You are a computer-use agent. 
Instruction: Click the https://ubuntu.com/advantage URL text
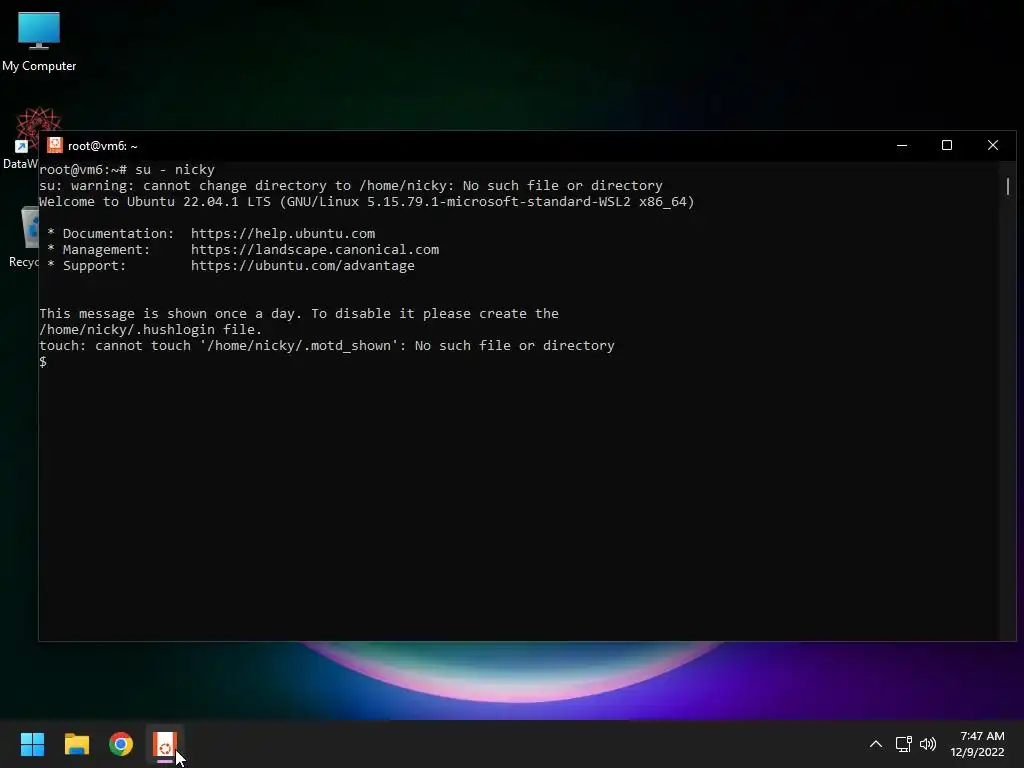[302, 265]
